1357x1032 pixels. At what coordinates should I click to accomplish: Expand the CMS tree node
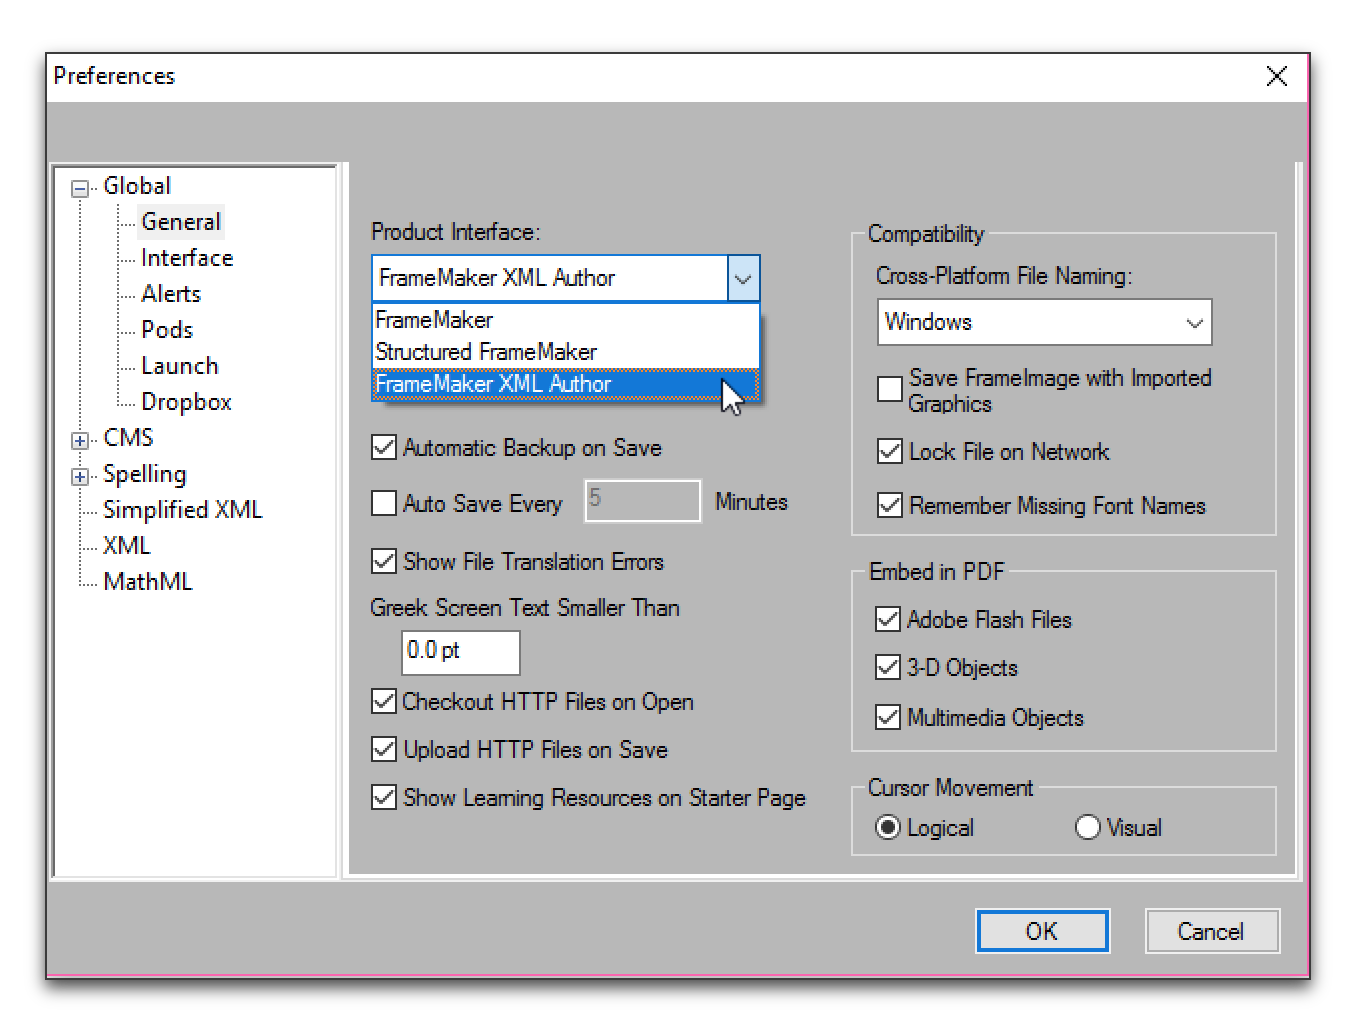(80, 440)
